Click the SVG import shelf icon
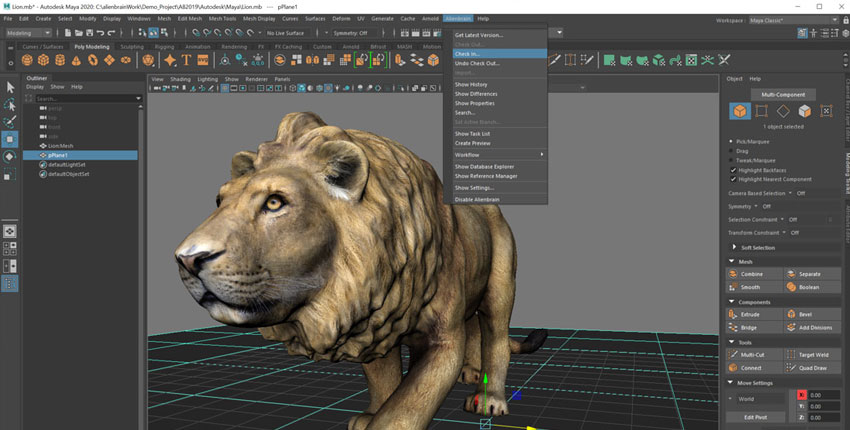The width and height of the screenshot is (850, 430). [203, 60]
